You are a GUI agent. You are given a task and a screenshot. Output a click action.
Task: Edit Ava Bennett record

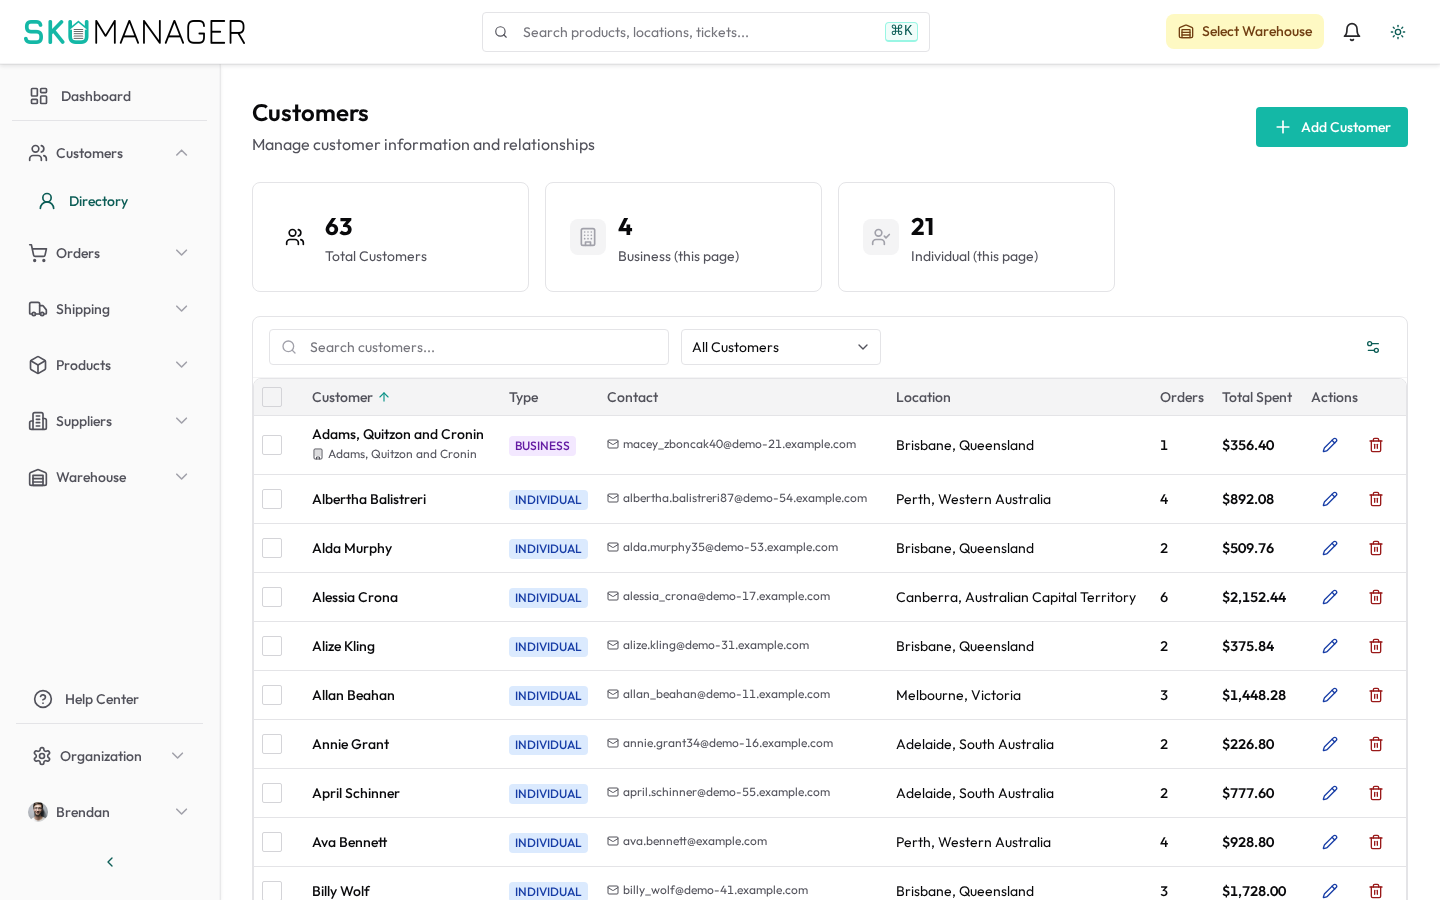1330,842
